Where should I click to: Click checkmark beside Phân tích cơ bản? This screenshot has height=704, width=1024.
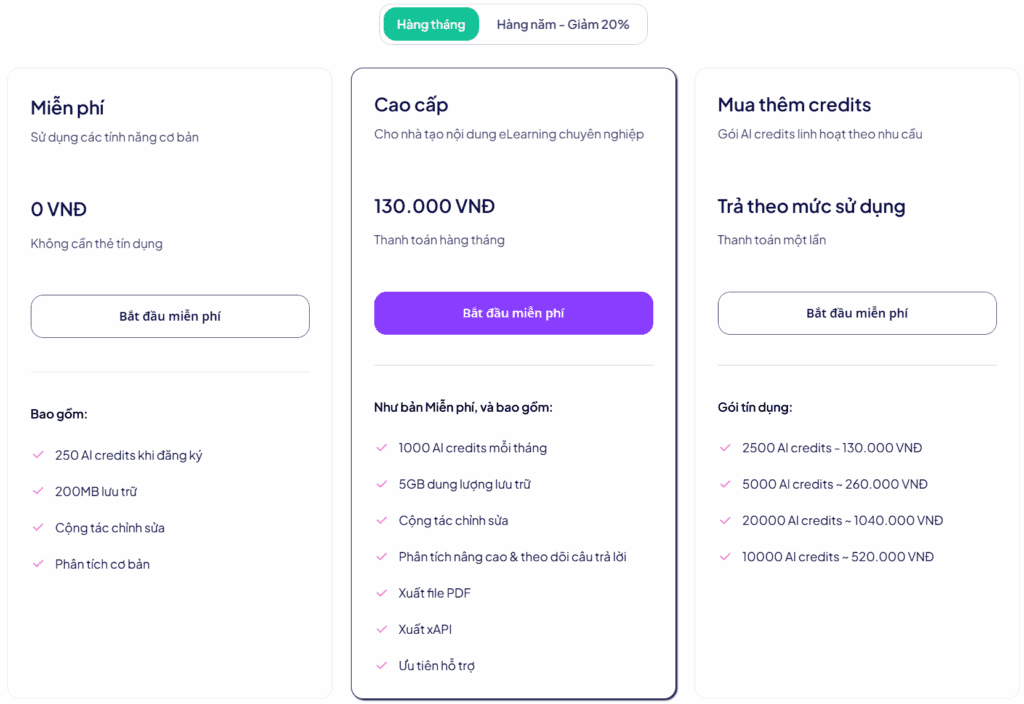pos(38,564)
